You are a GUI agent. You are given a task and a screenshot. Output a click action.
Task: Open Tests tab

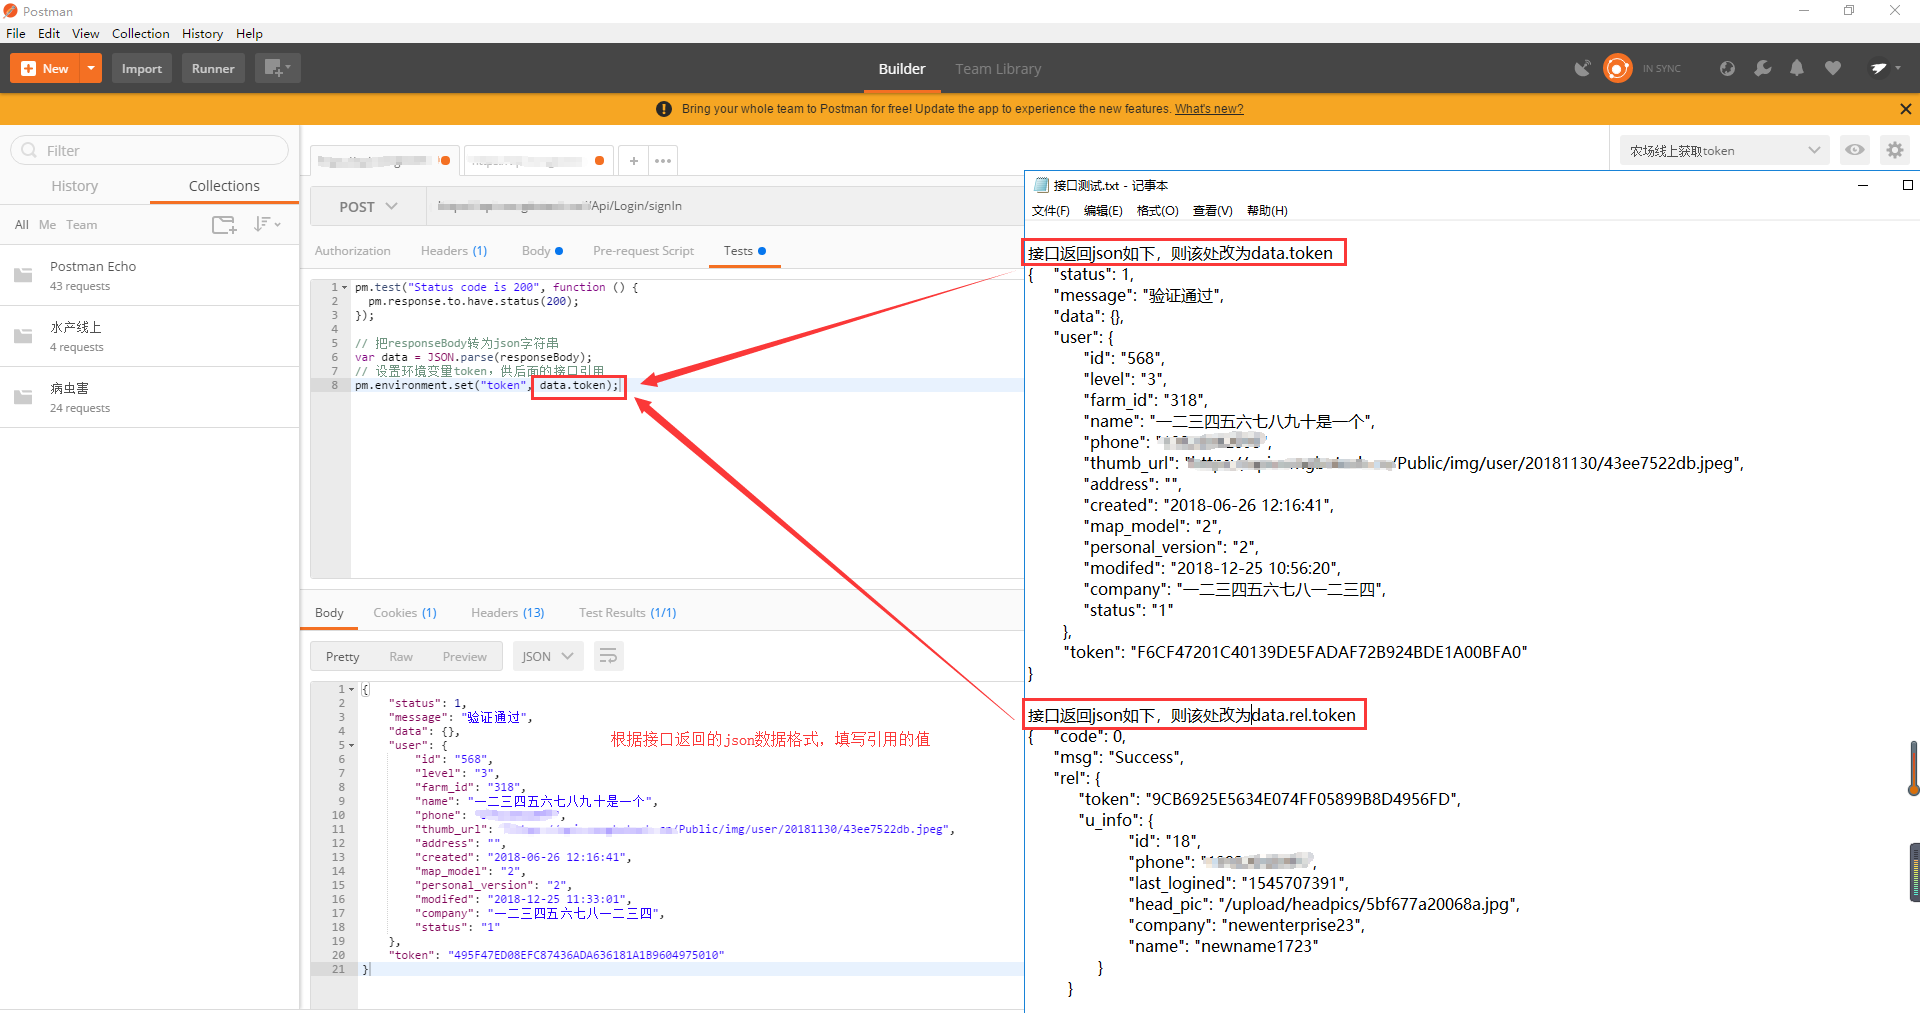pos(744,251)
